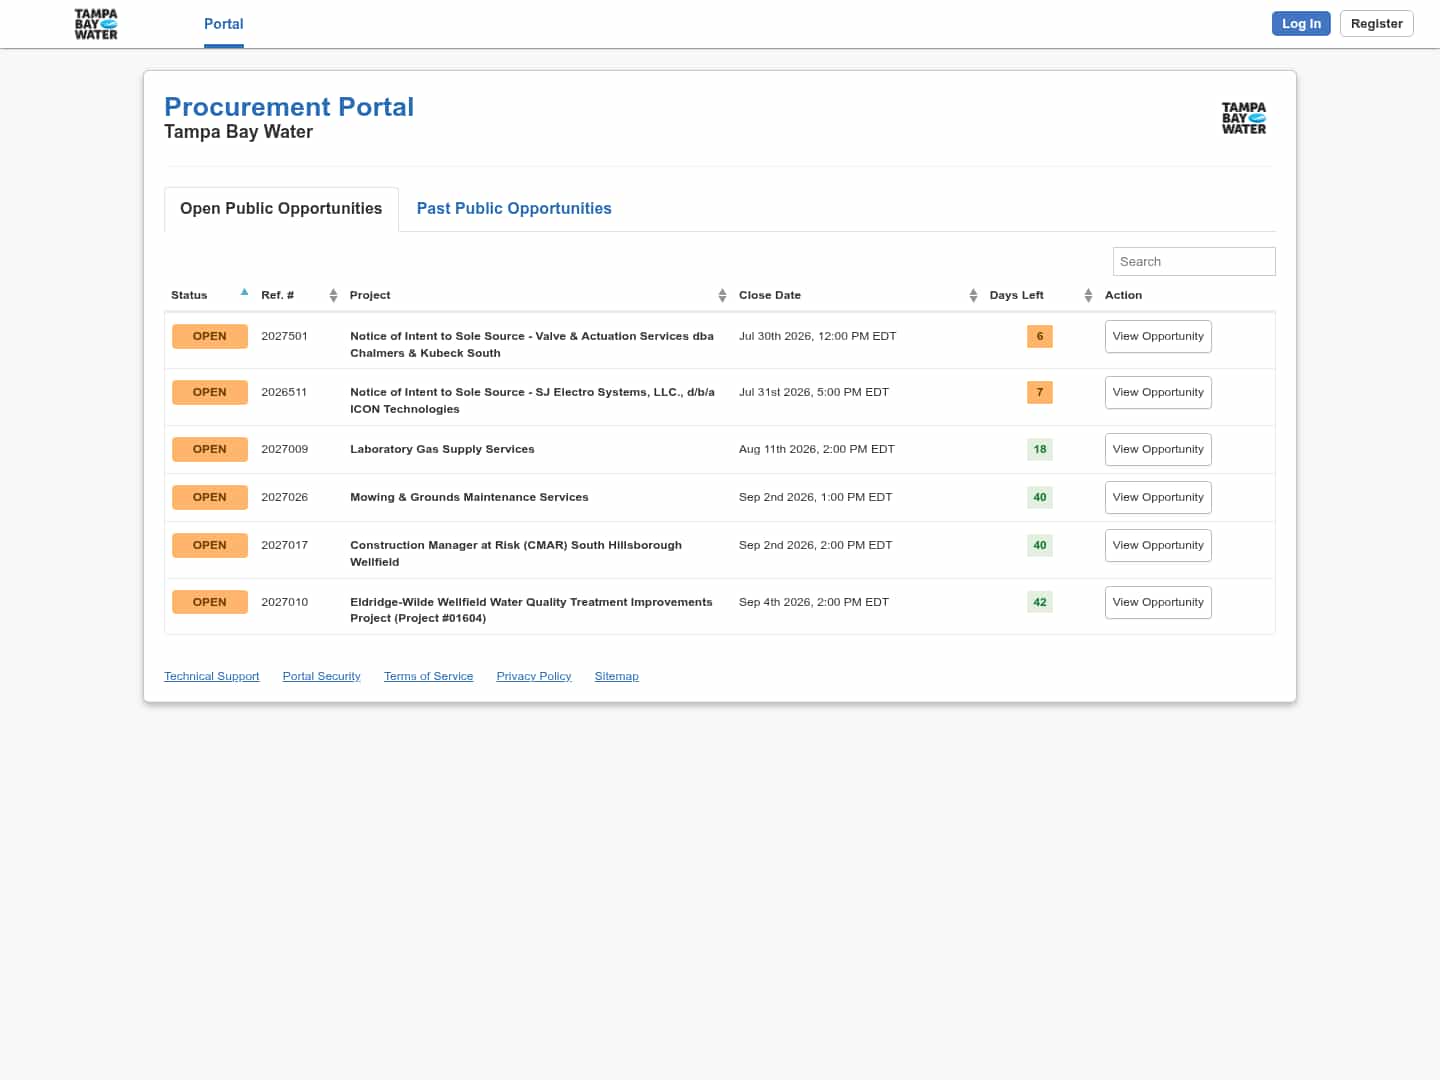Focus the Search input field

tap(1194, 261)
